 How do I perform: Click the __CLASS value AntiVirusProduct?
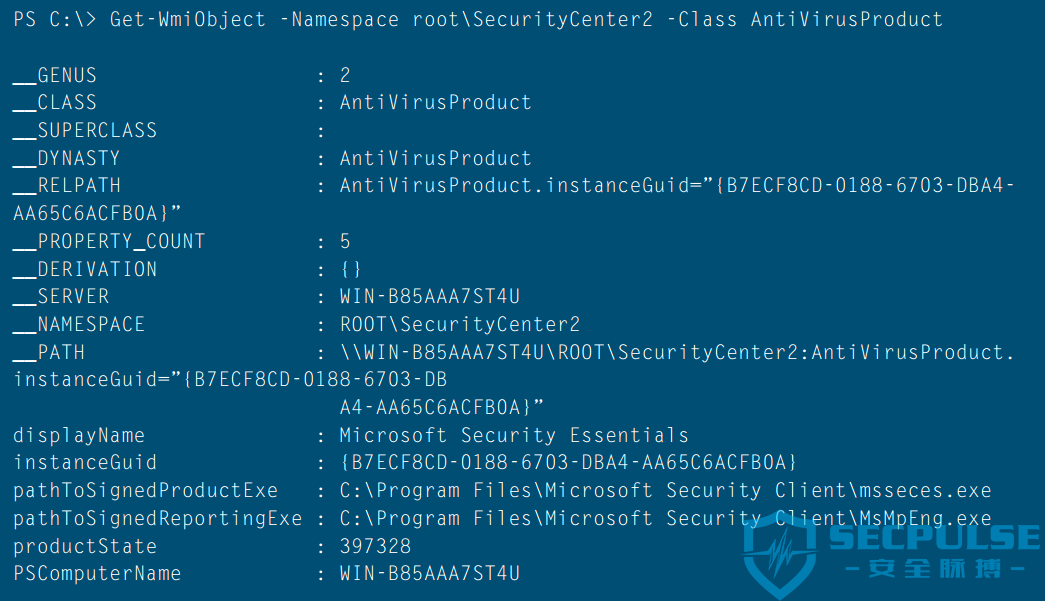coord(436,103)
